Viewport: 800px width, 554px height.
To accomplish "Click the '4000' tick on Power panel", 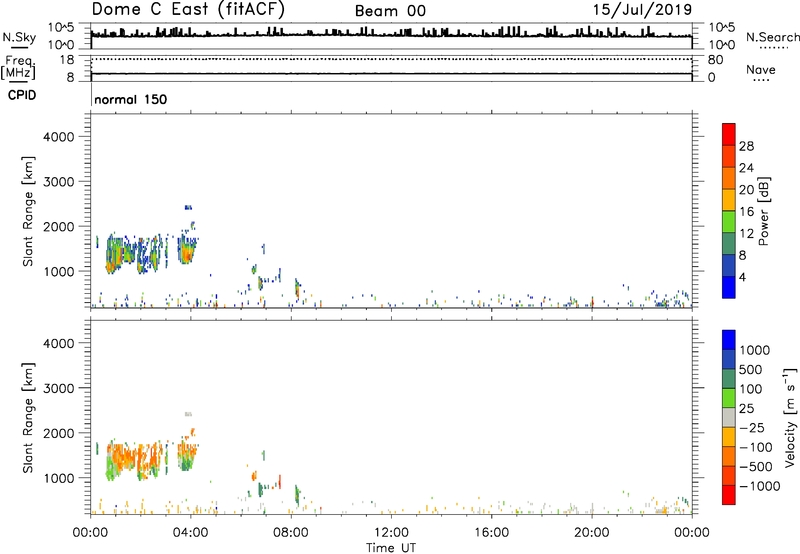I will (58, 137).
